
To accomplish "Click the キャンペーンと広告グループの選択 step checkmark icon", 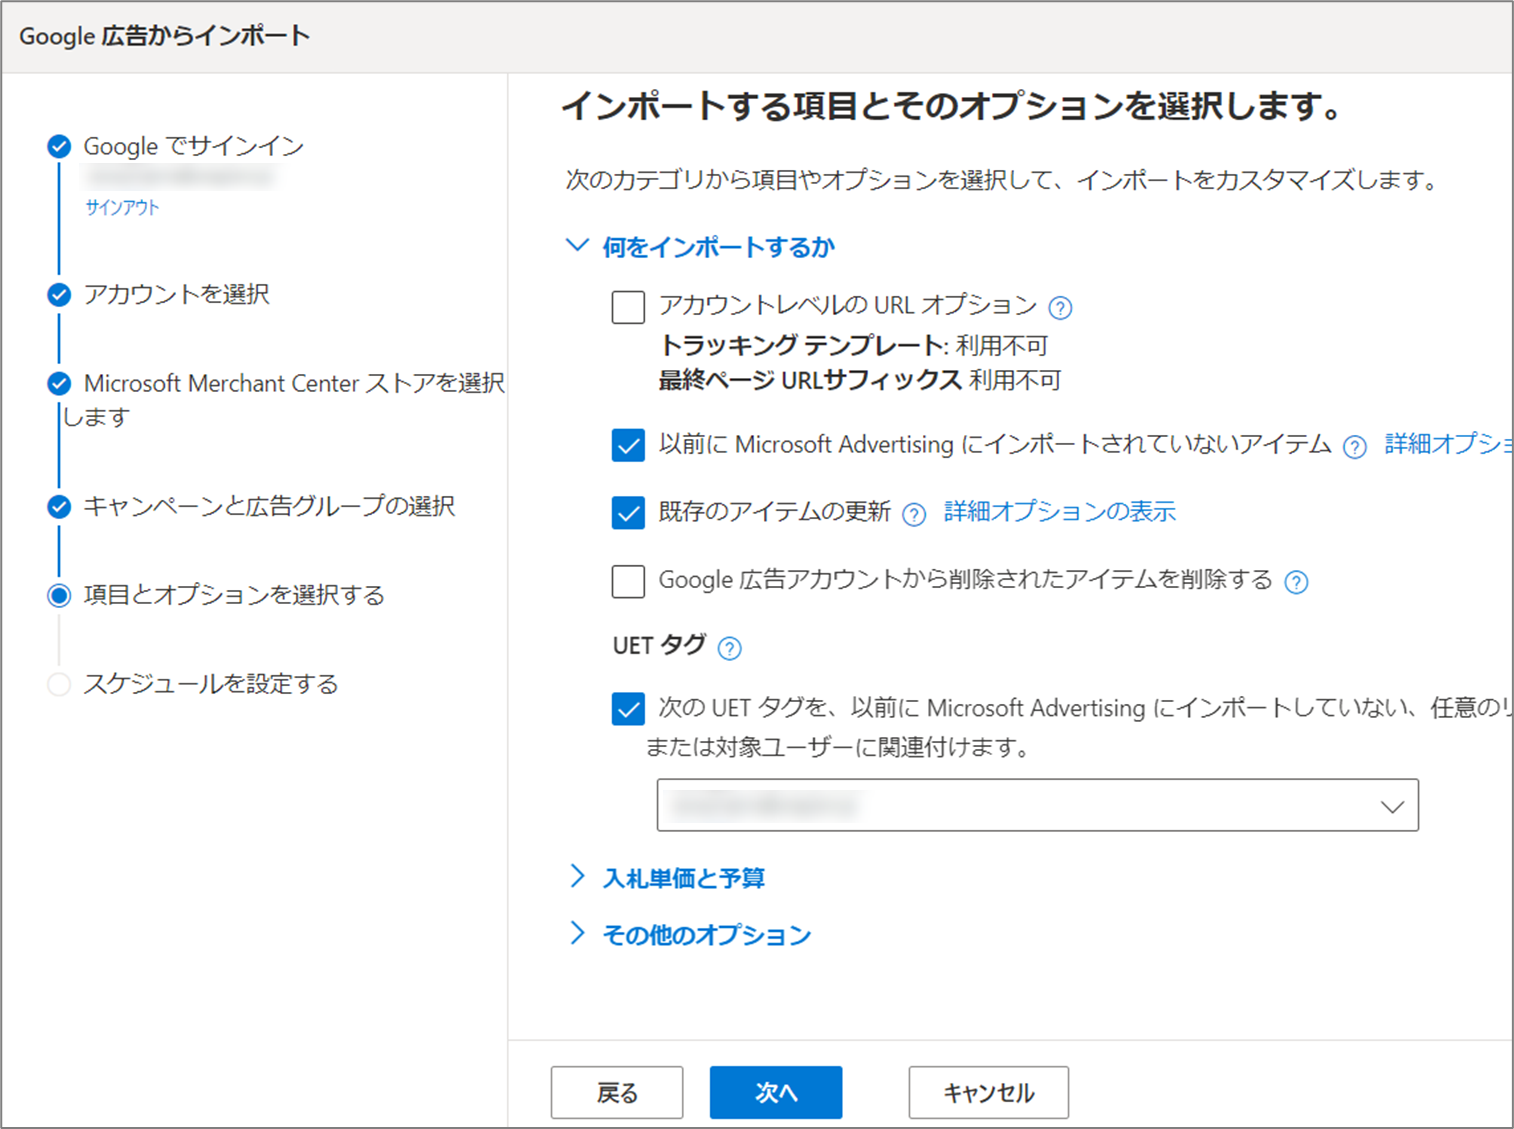I will [59, 507].
